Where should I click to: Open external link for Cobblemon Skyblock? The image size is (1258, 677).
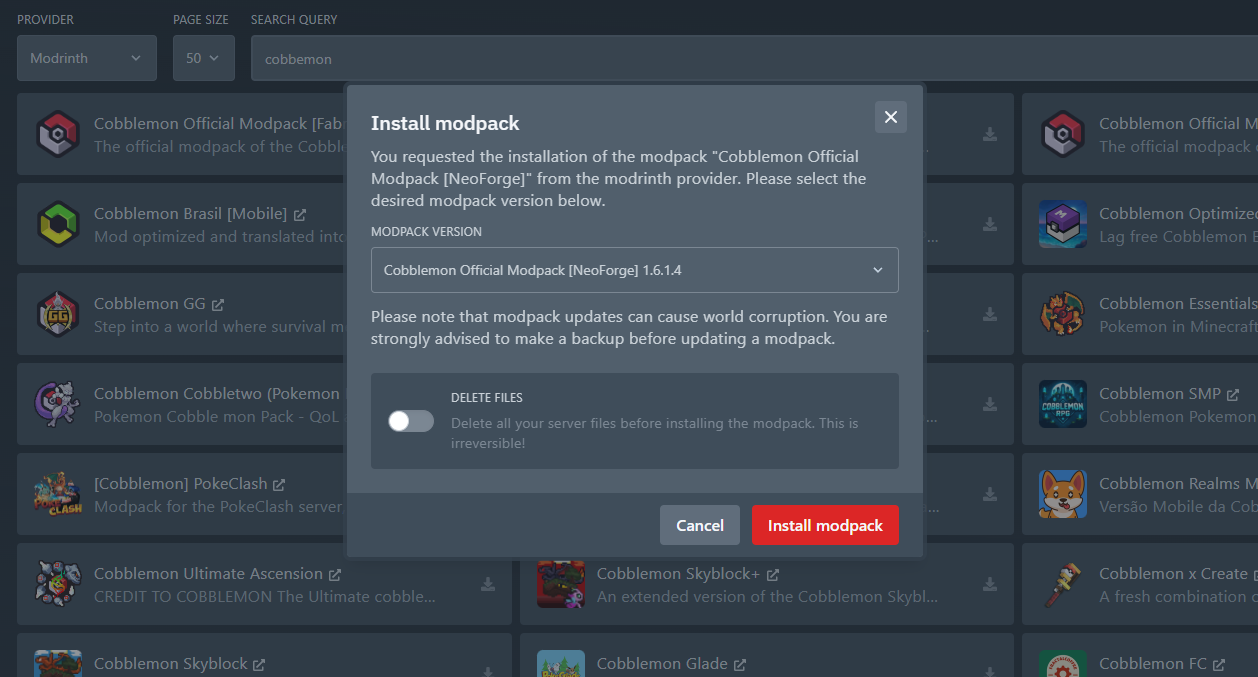click(259, 664)
